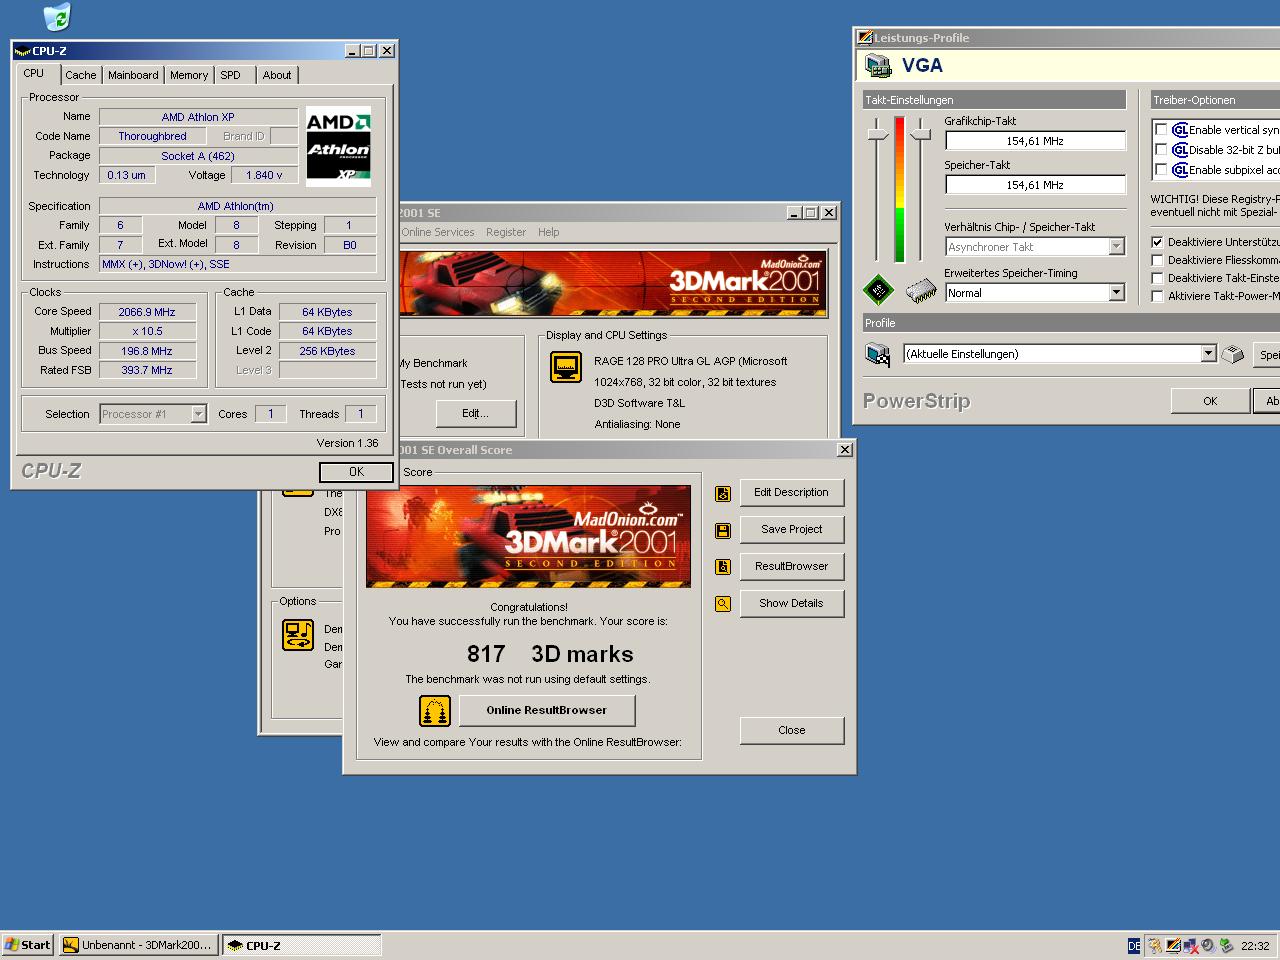Screen dimensions: 1280x960
Task: Uncheck the Deaktiviere Unterstützung checkbox
Action: click(1158, 242)
